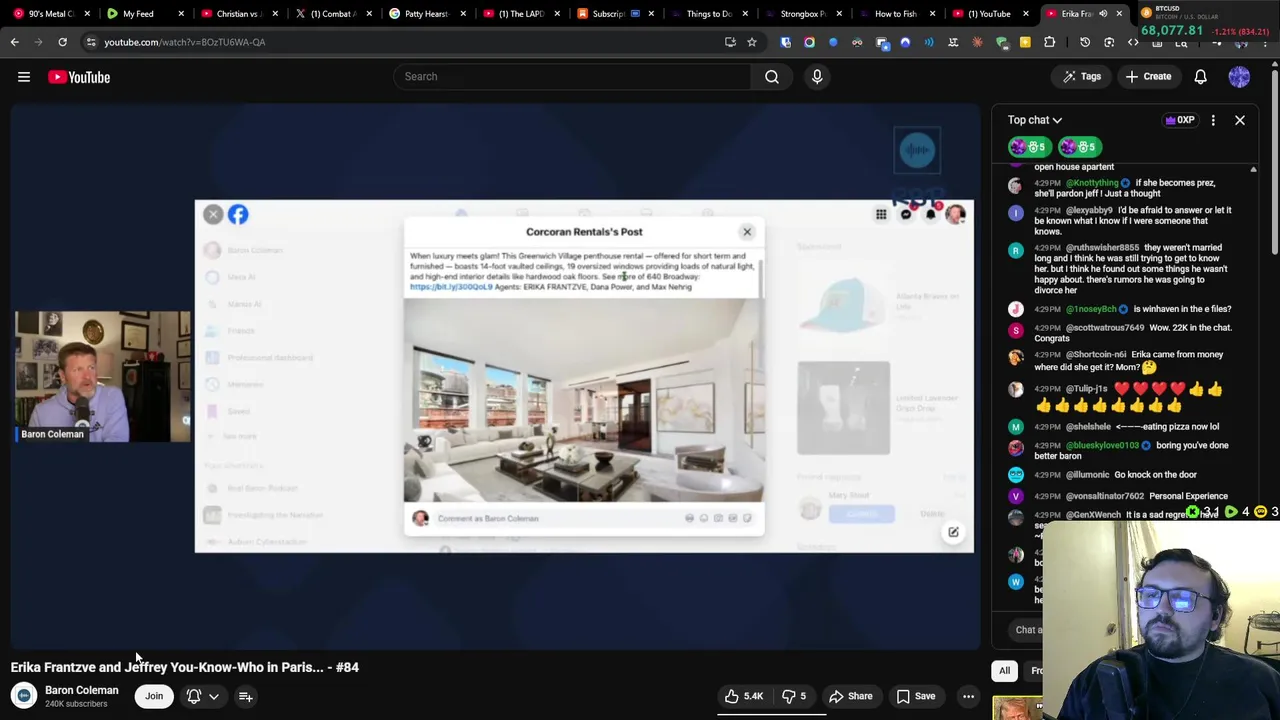Switch to the Patty Hearst browser tab
The height and width of the screenshot is (720, 1280).
[425, 14]
